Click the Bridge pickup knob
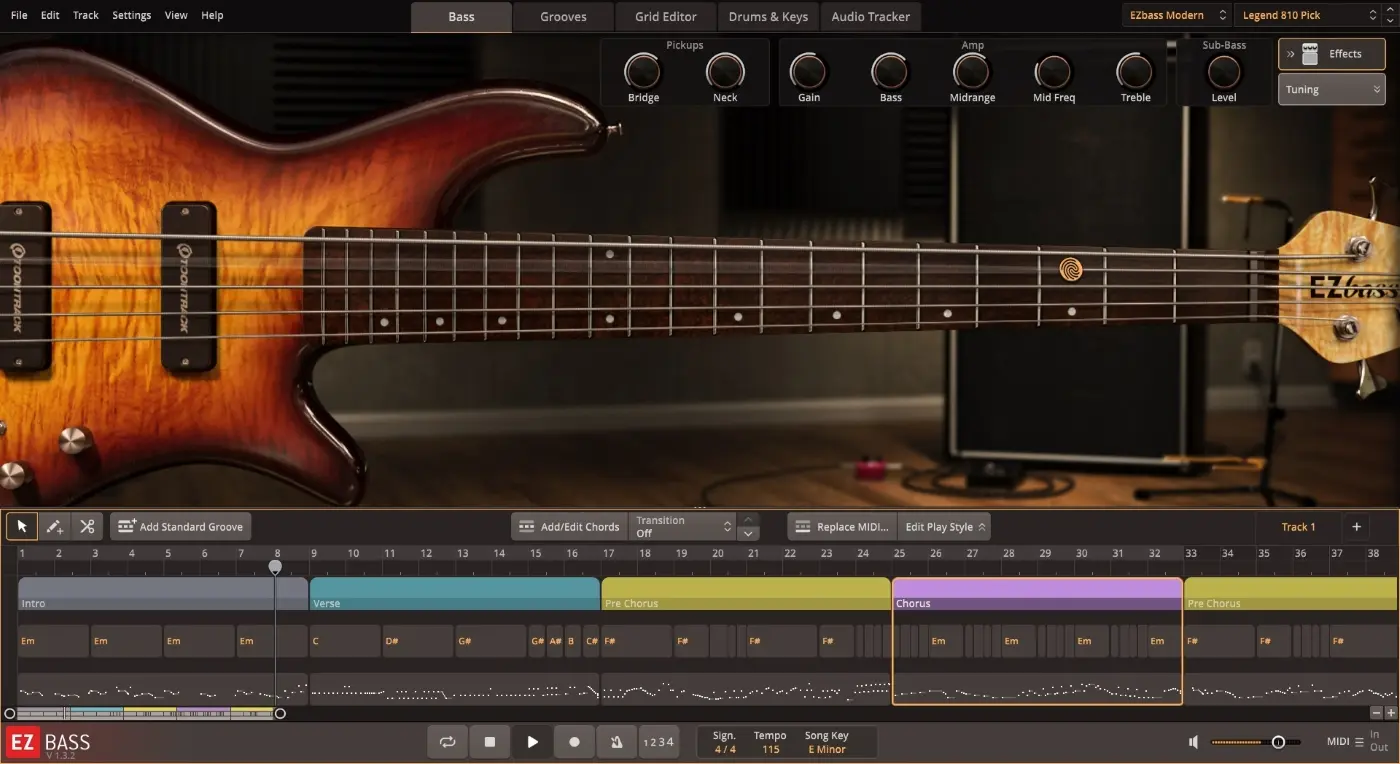1400x764 pixels. click(643, 71)
